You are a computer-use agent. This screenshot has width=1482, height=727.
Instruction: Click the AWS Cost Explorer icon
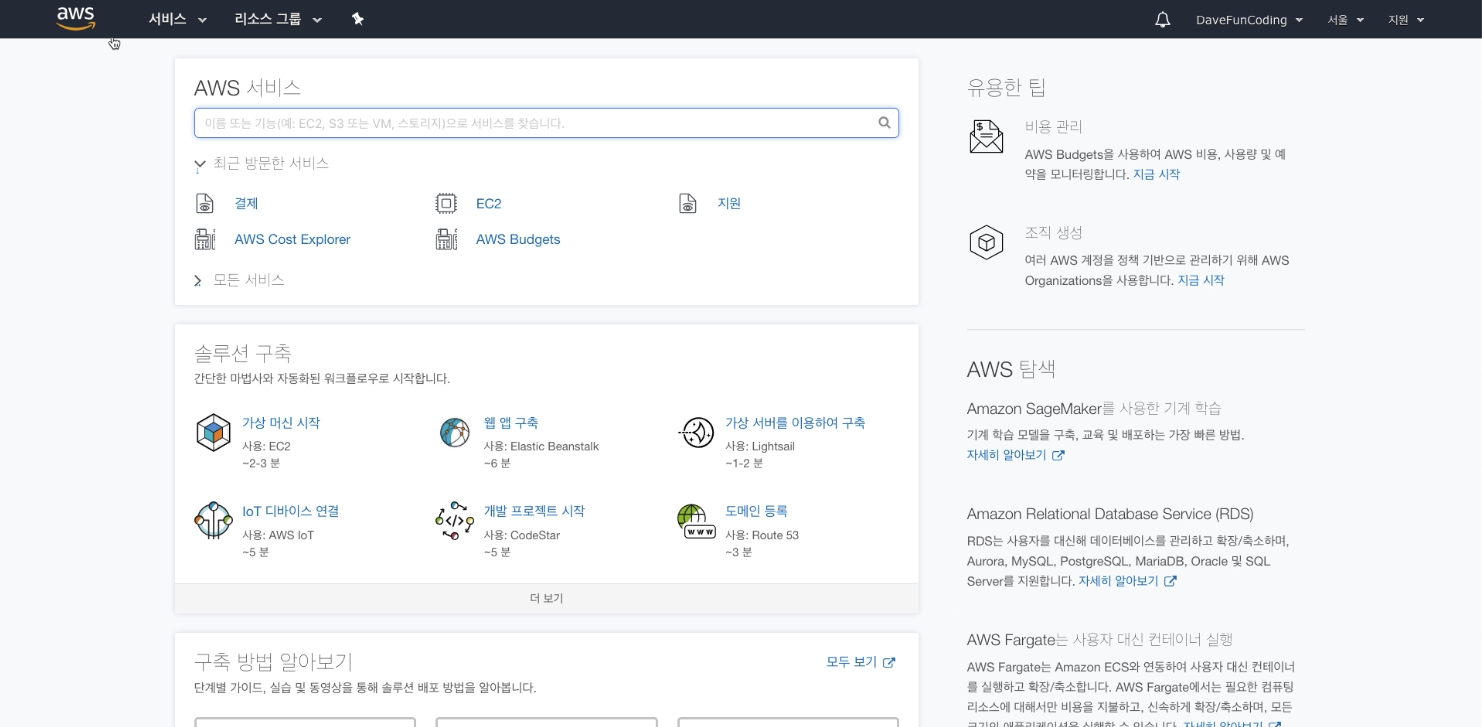click(205, 239)
